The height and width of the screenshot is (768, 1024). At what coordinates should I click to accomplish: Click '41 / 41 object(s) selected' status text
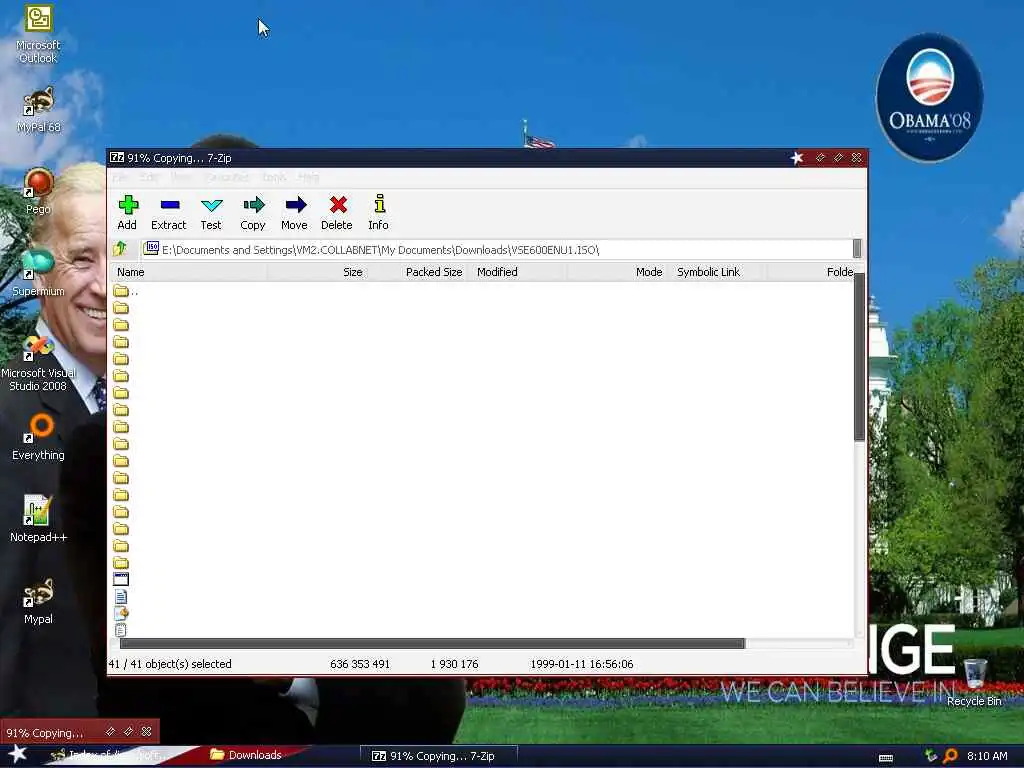170,664
